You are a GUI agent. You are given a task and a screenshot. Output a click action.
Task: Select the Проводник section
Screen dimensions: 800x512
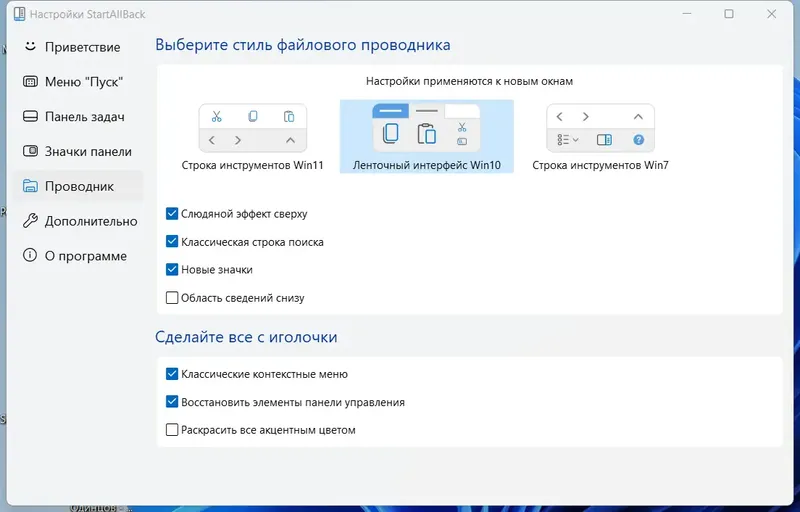(x=78, y=186)
